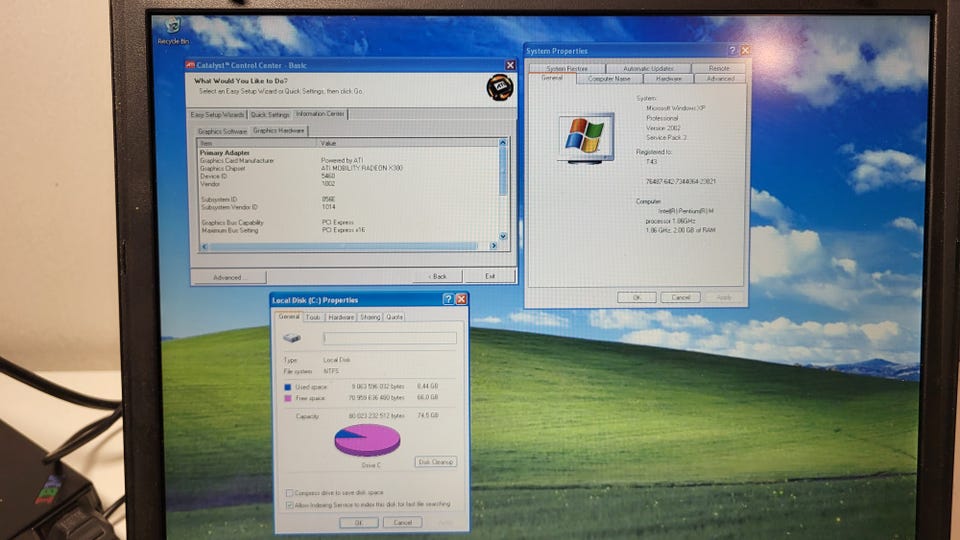Screen dimensions: 960x540
Task: Select the General tab in System Properties
Action: click(x=552, y=78)
